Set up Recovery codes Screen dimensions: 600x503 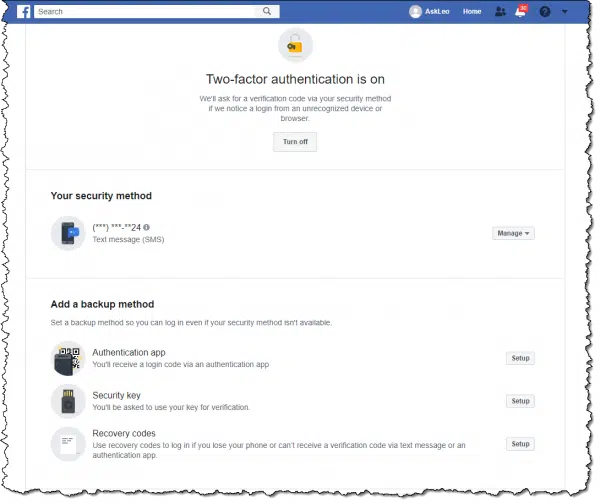coord(520,444)
